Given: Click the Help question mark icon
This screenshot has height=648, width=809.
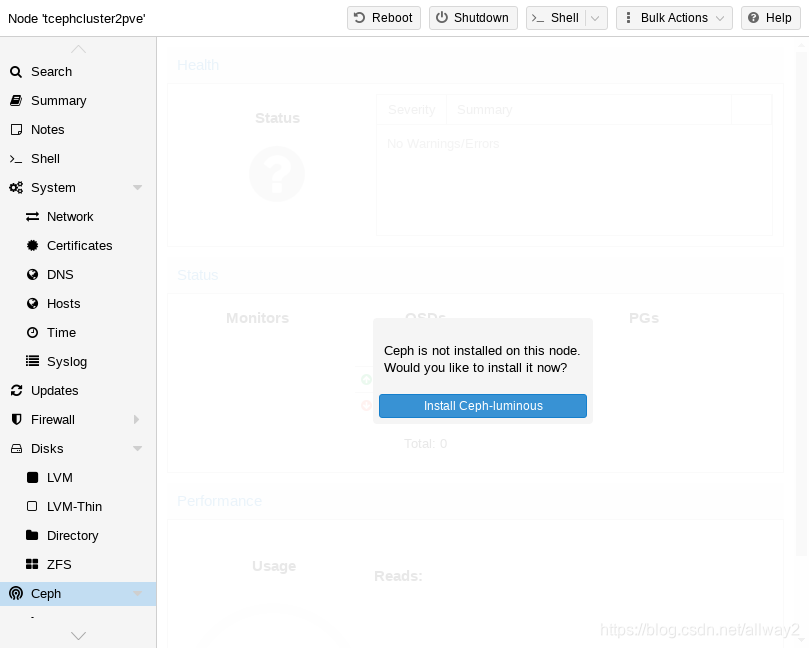Looking at the screenshot, I should [x=753, y=18].
